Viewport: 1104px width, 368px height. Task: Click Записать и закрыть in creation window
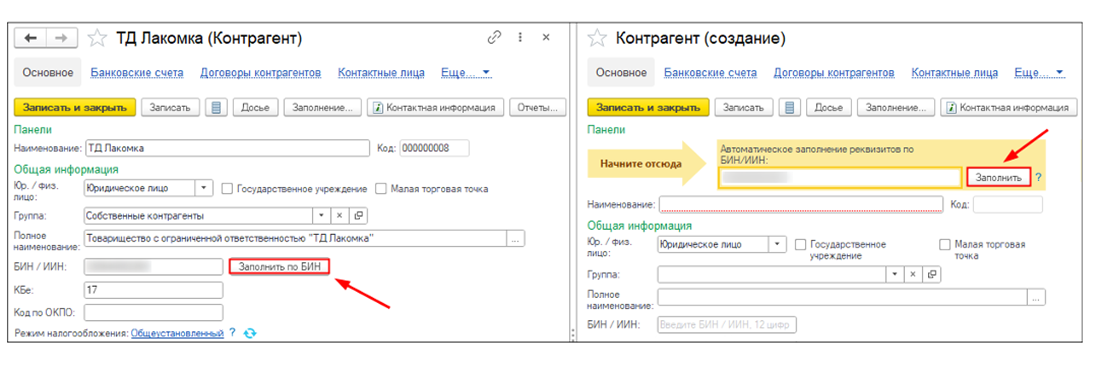648,108
